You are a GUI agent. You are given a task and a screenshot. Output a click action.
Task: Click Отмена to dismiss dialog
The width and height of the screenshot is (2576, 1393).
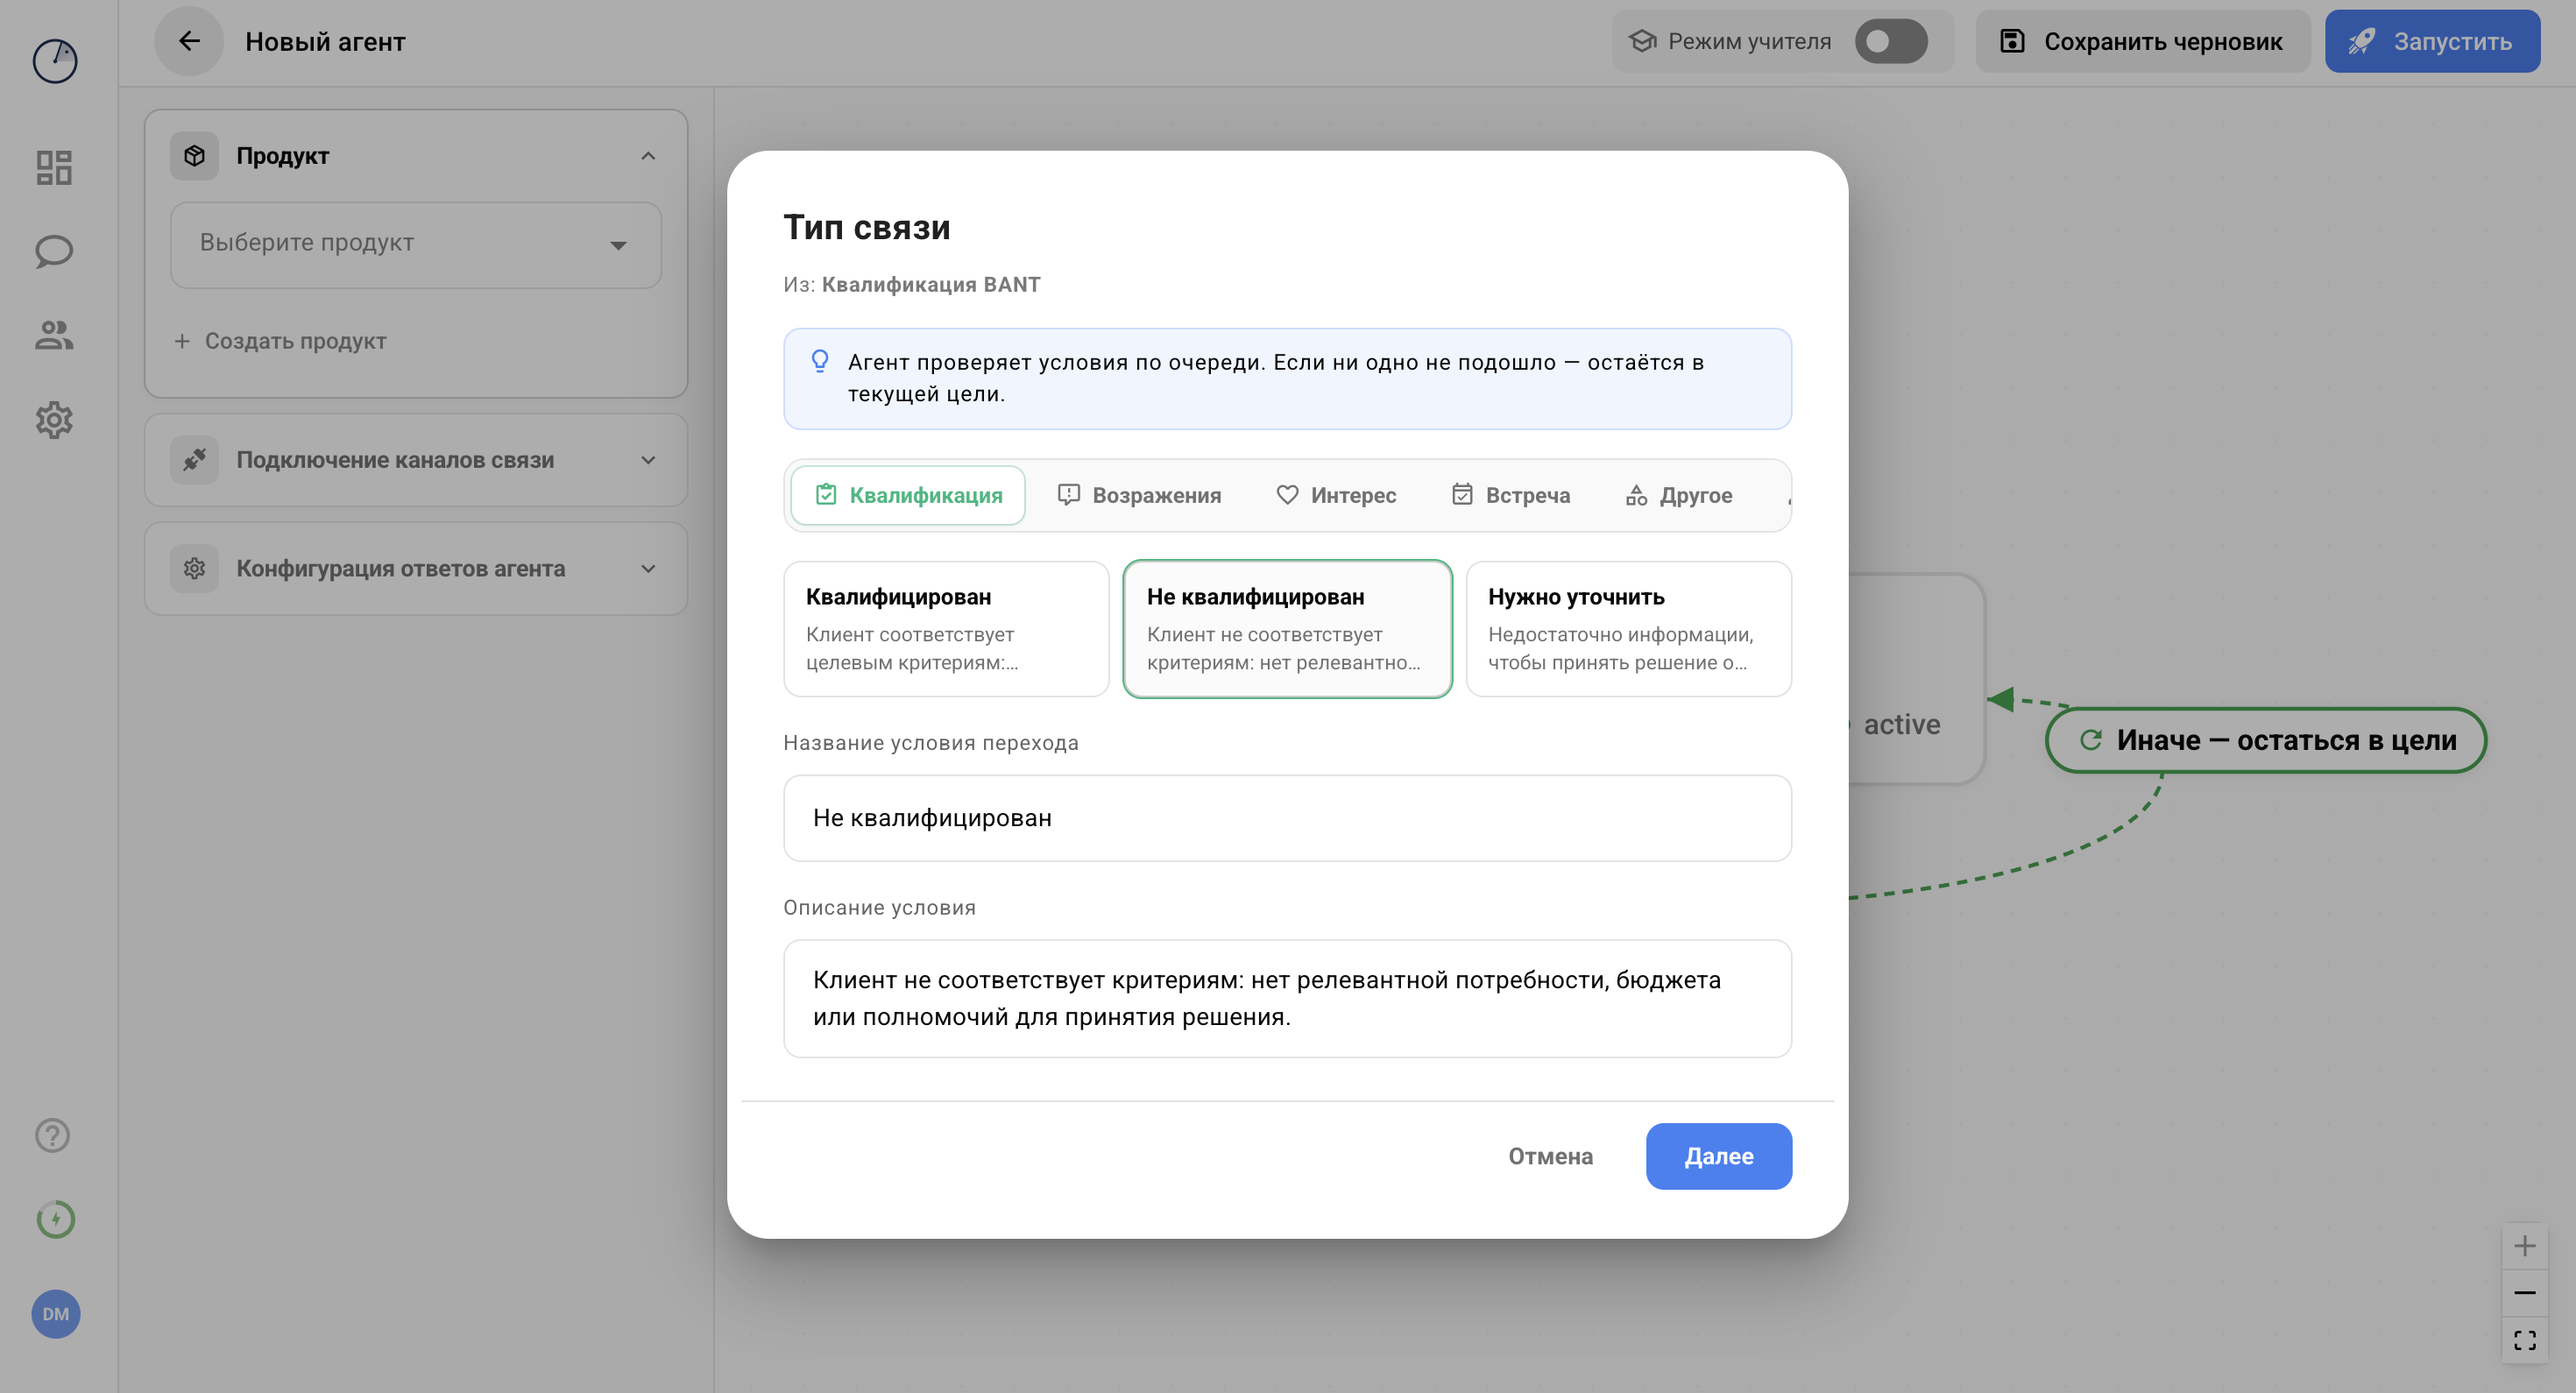pyautogui.click(x=1550, y=1156)
